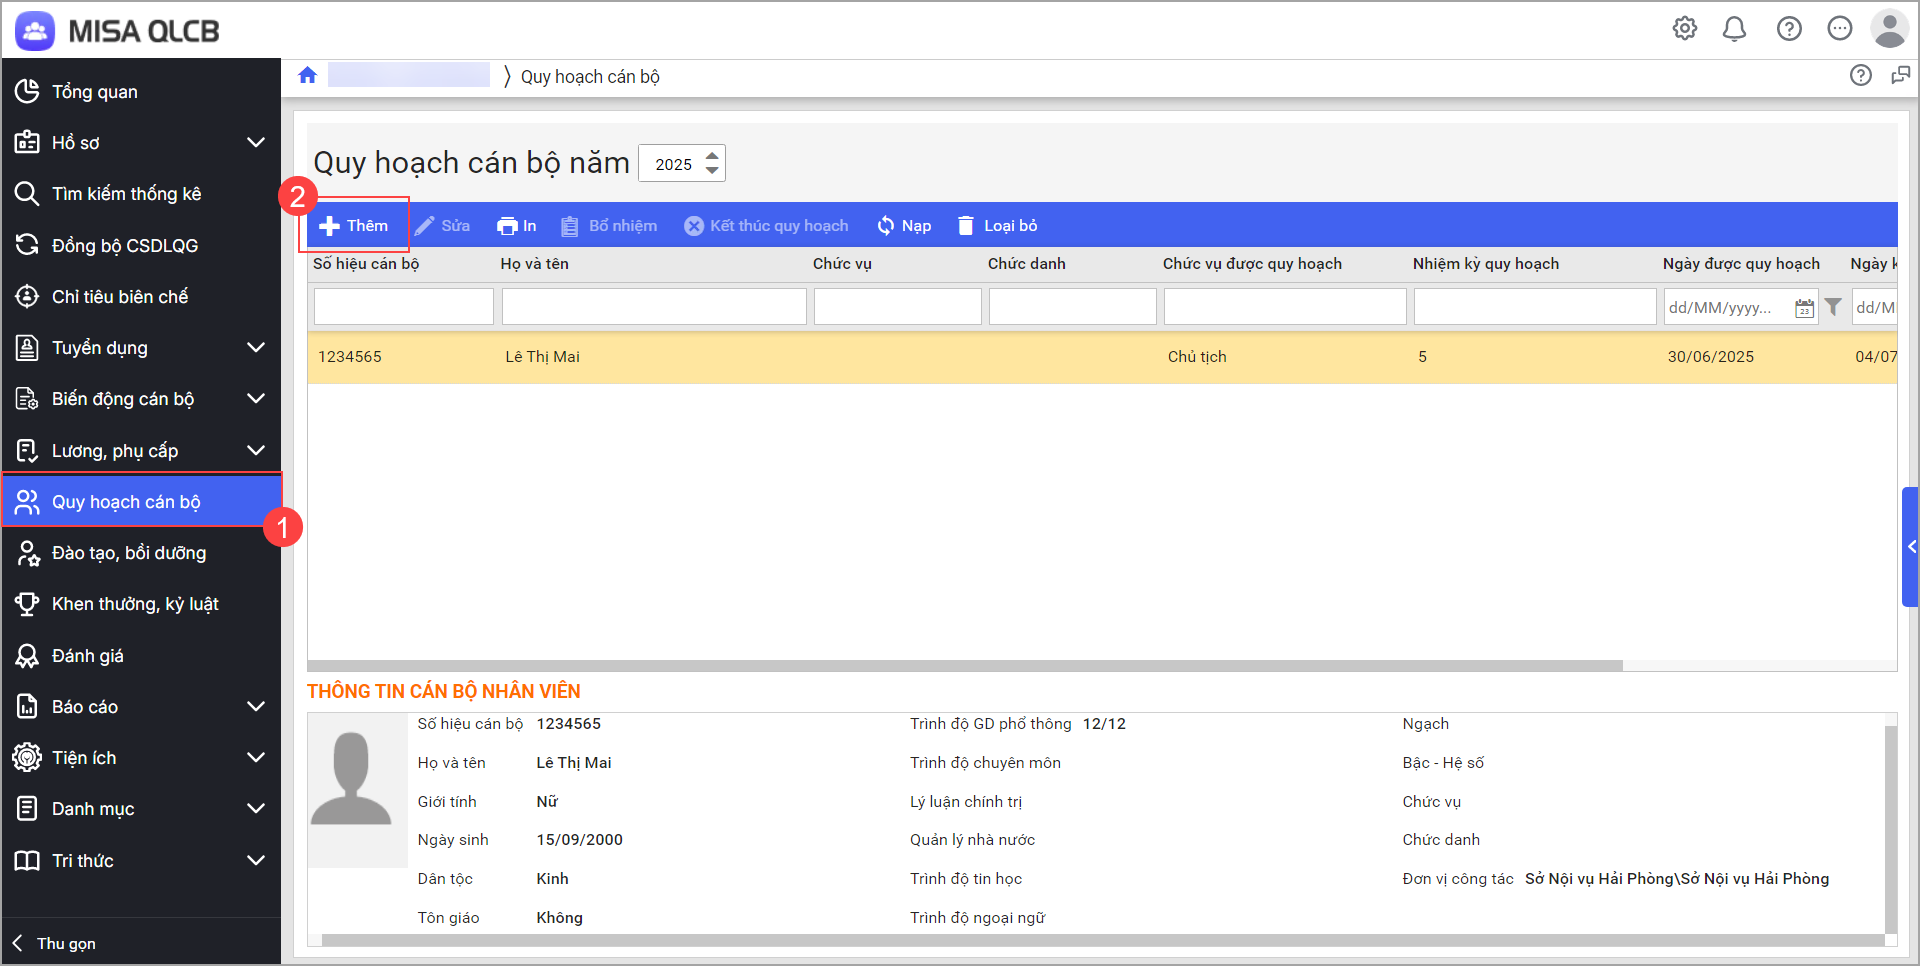Viewport: 1920px width, 966px height.
Task: Click the horizontal scrollbar under the table
Action: (x=964, y=666)
